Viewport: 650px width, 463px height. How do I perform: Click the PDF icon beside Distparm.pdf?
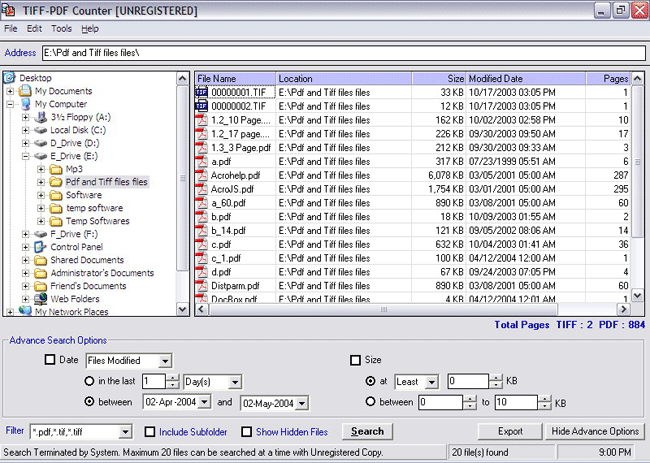tap(201, 285)
